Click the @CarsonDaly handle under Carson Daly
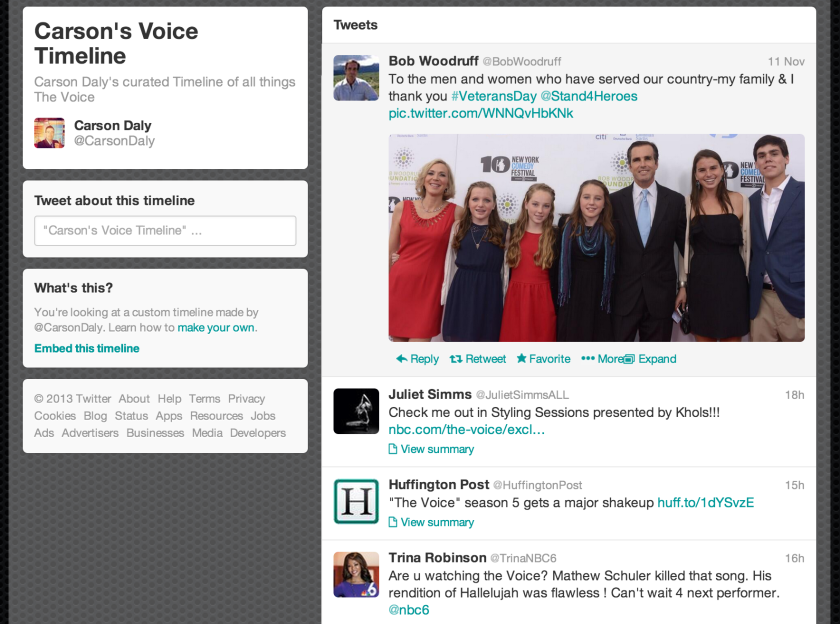This screenshot has height=624, width=840. [x=114, y=141]
